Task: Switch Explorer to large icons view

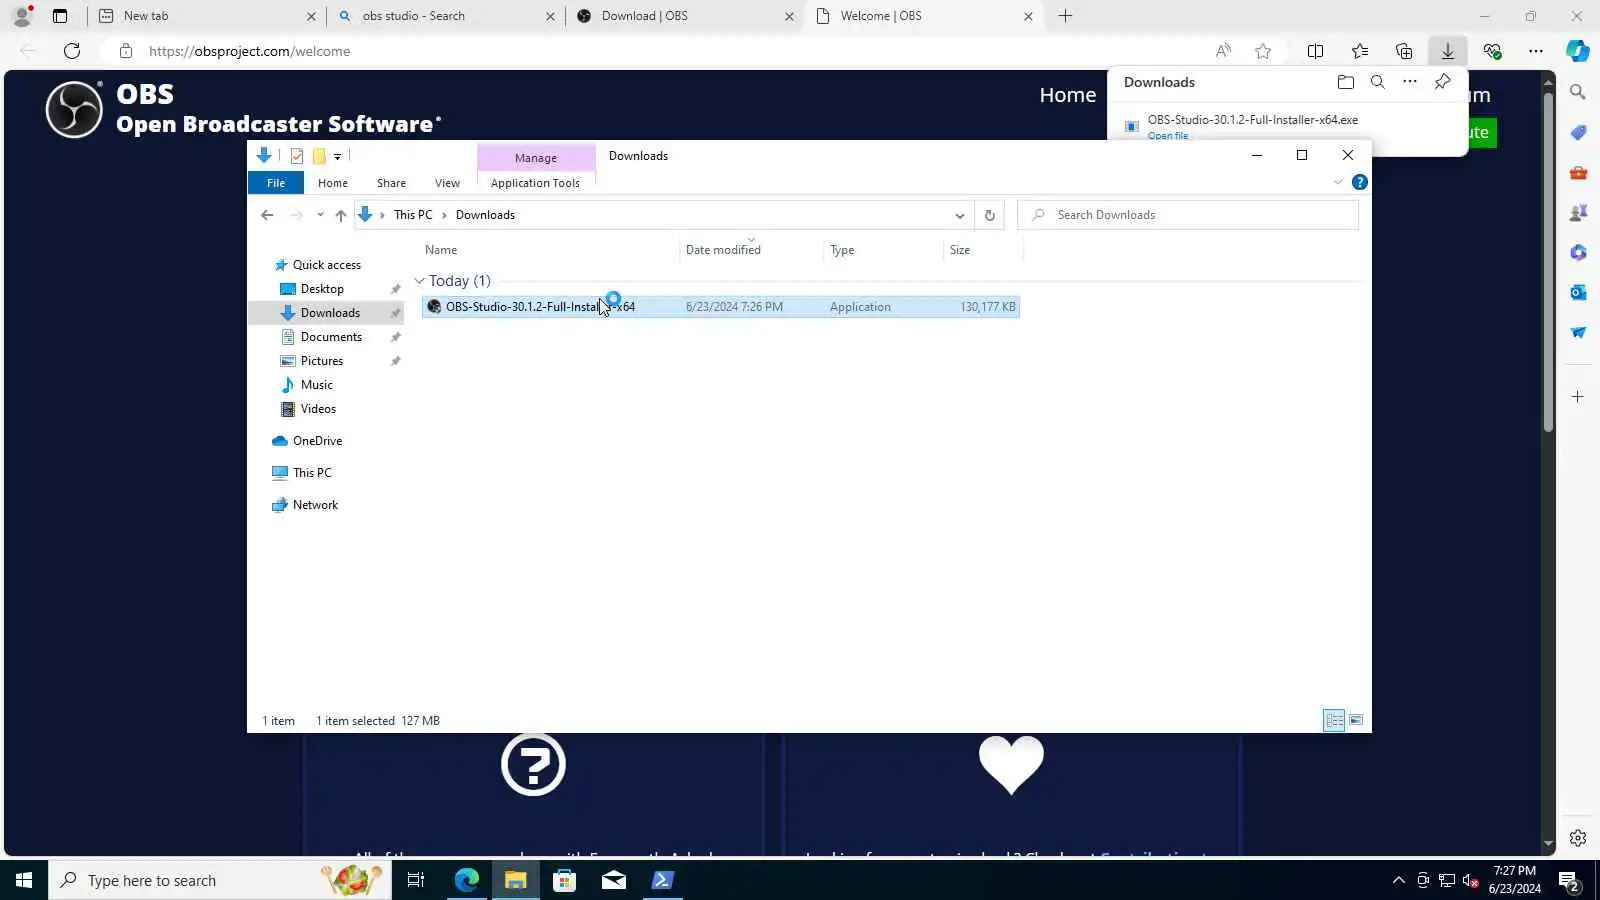Action: (1356, 720)
